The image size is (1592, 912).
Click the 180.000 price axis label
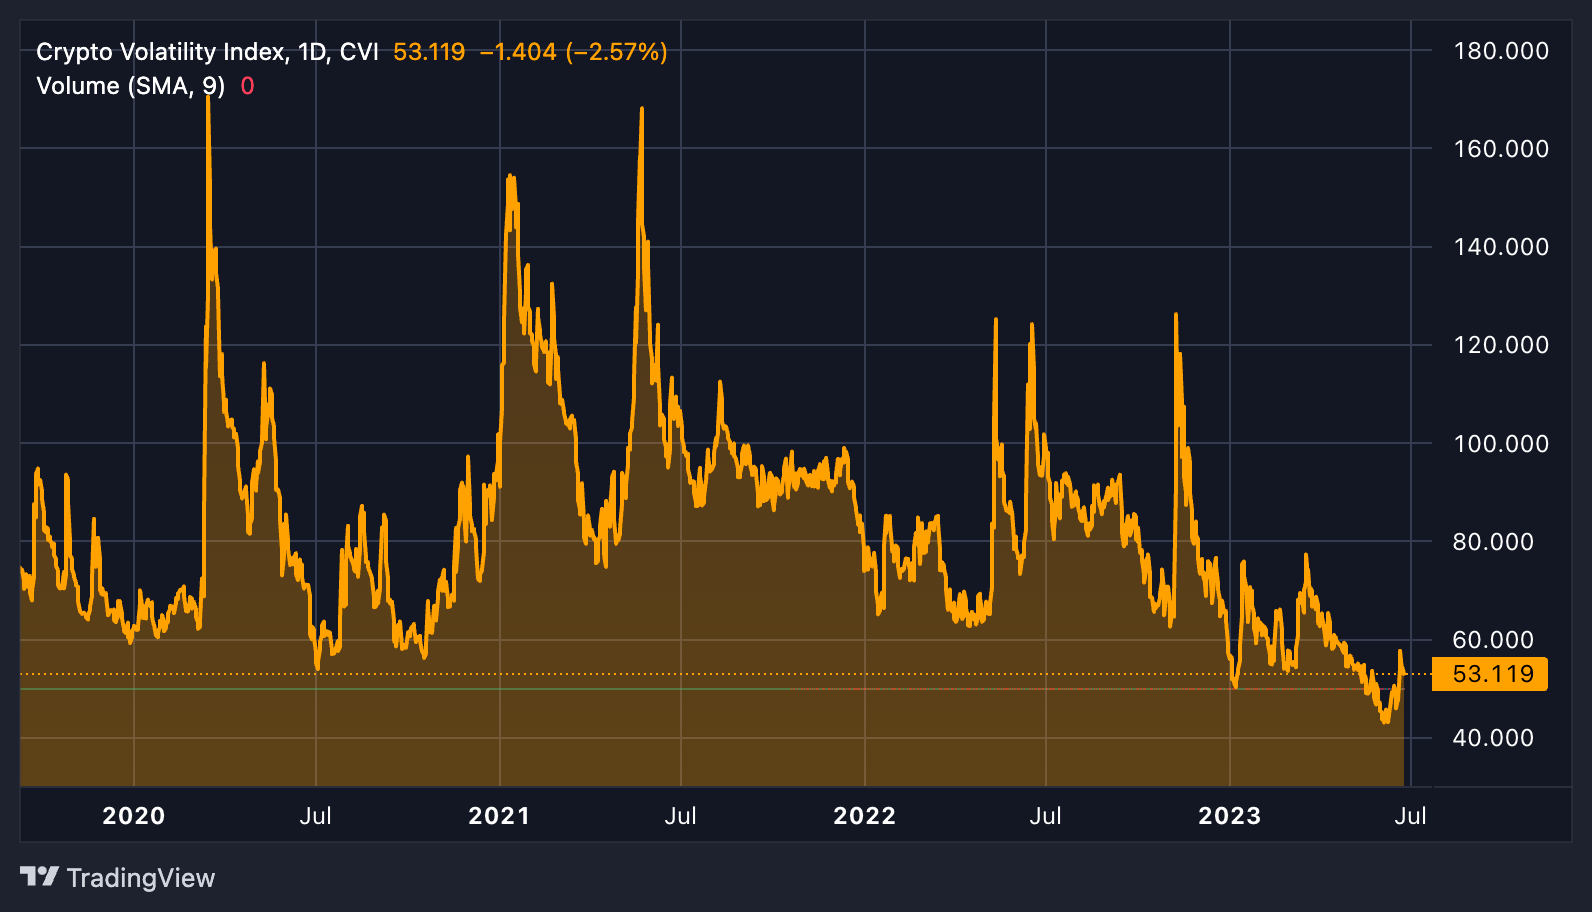click(x=1501, y=51)
